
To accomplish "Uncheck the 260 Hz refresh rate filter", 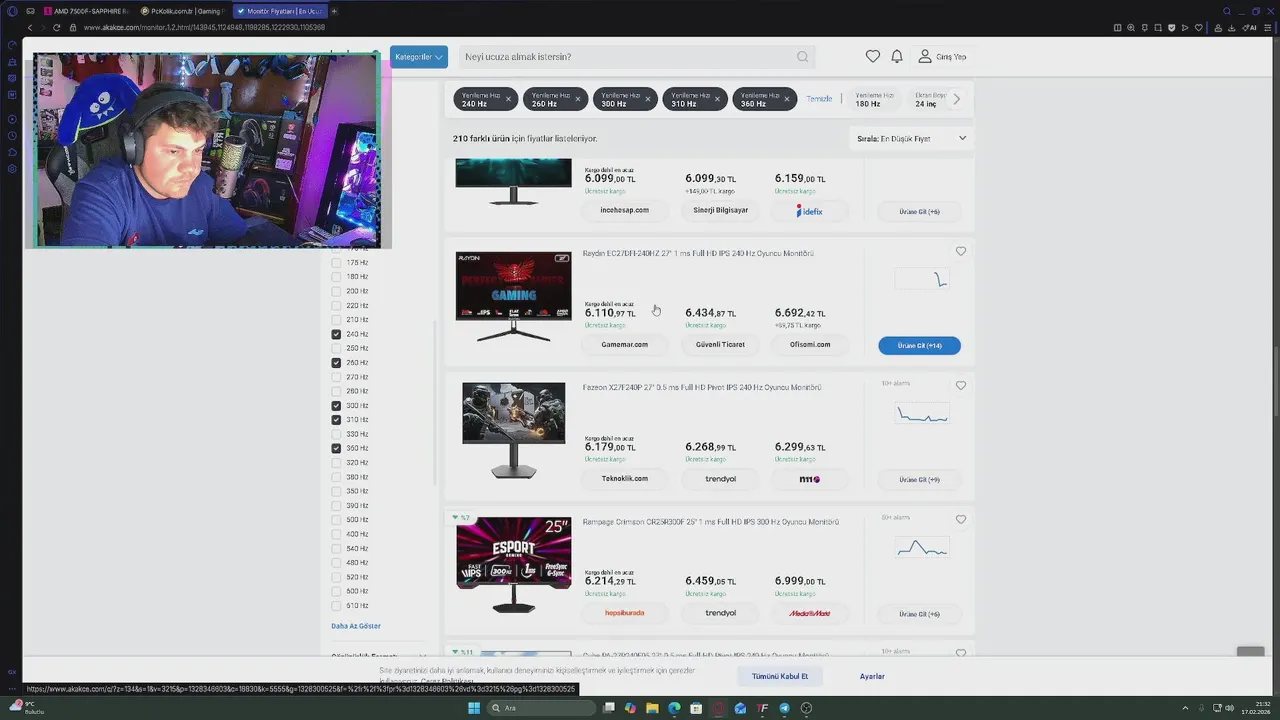I will tap(336, 363).
